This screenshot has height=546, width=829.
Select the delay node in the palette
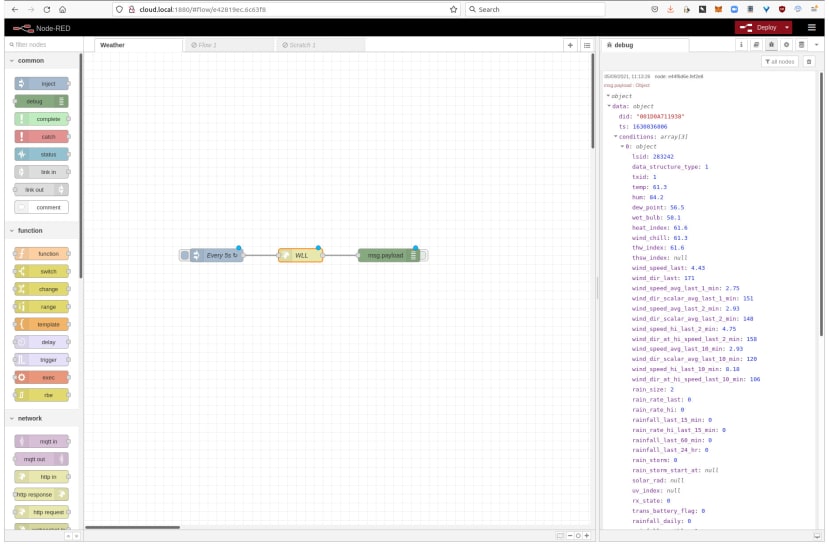(x=42, y=342)
